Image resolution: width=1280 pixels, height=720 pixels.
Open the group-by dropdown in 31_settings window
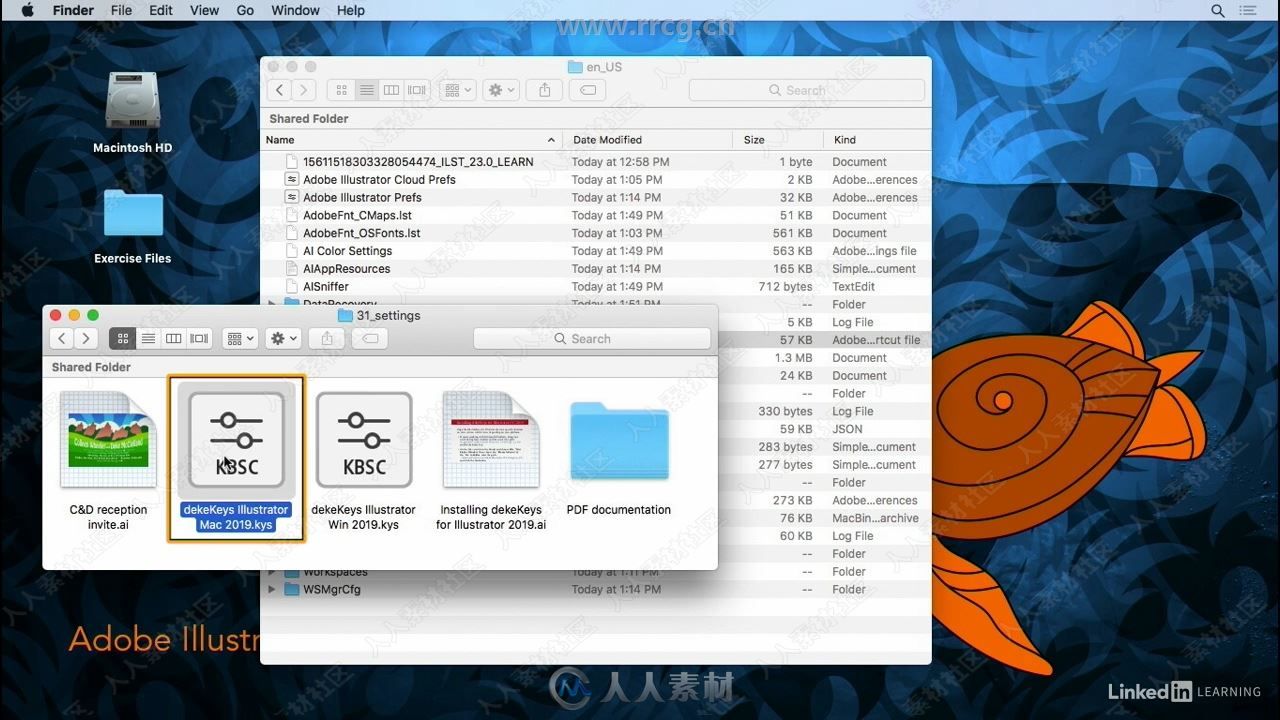(x=240, y=339)
